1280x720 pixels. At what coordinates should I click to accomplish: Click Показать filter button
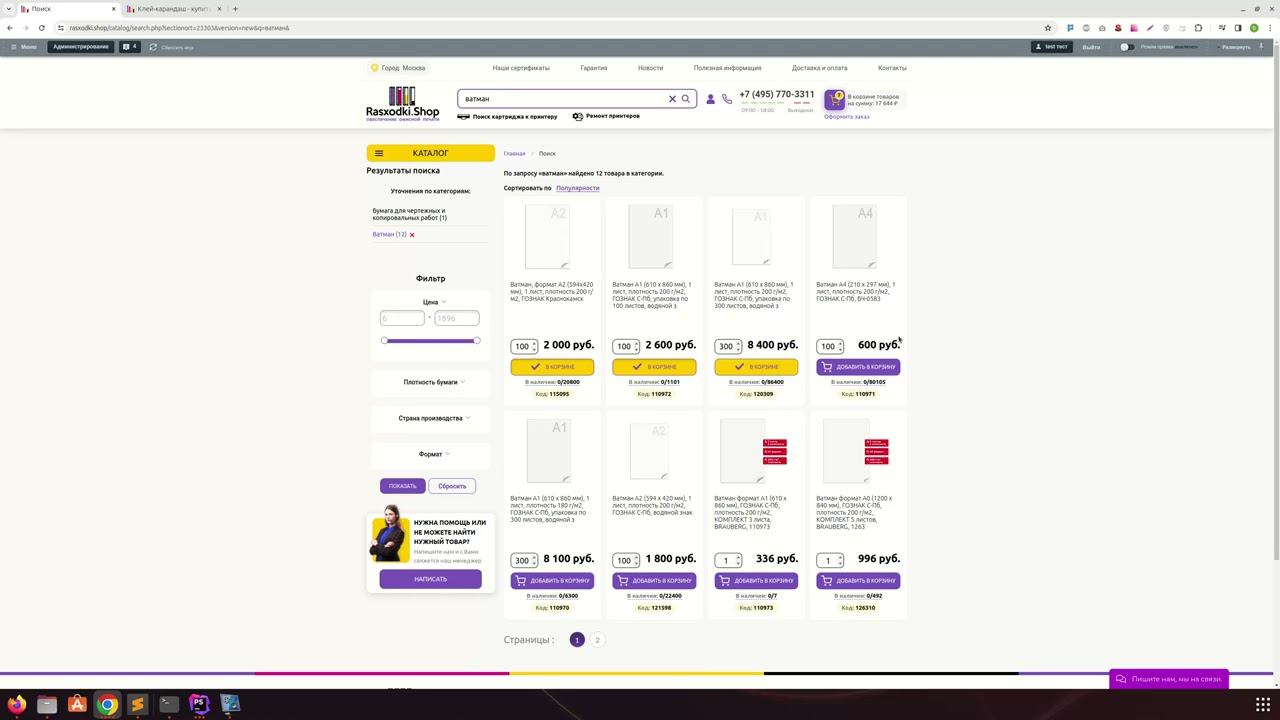point(402,486)
